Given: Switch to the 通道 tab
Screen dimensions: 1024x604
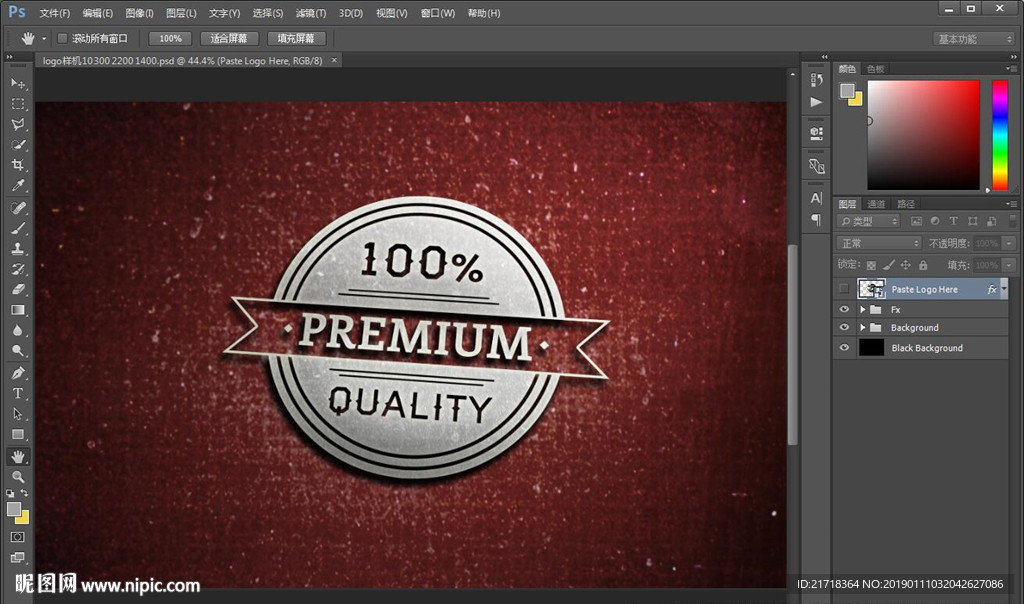Looking at the screenshot, I should coord(876,204).
